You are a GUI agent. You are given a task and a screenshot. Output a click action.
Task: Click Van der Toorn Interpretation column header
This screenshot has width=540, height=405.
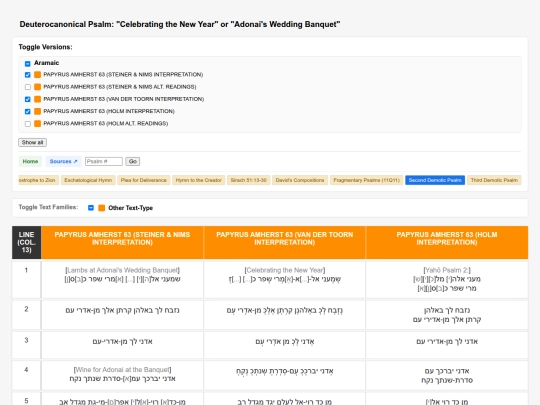pos(284,242)
